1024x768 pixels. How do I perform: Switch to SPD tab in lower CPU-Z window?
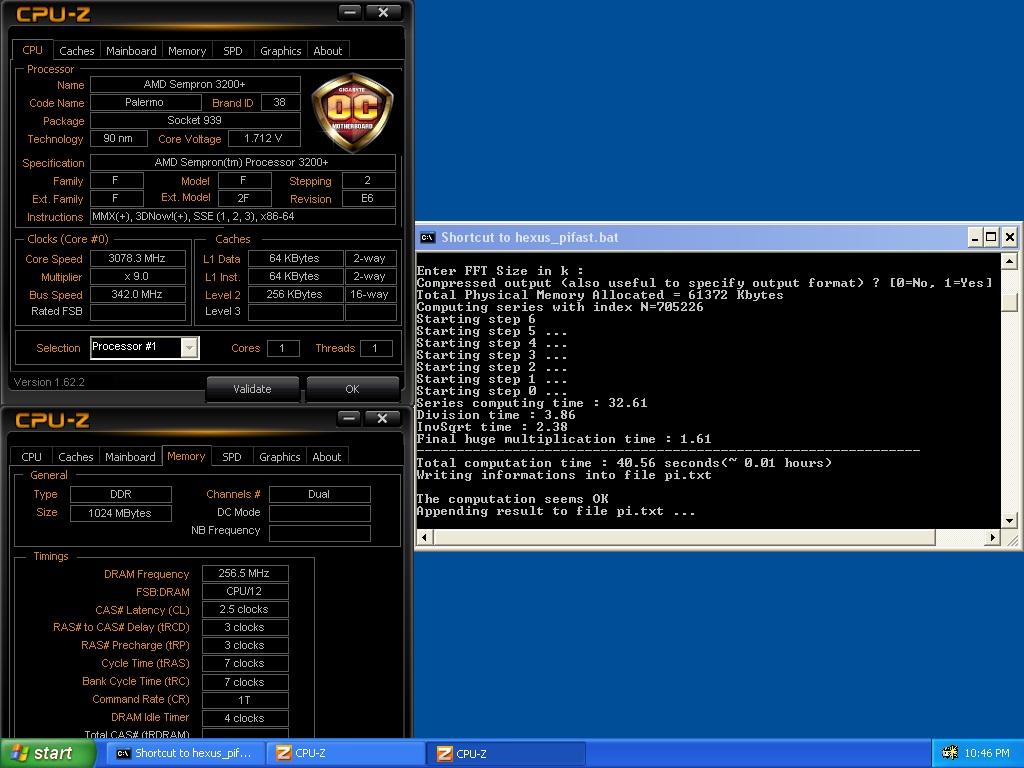232,457
